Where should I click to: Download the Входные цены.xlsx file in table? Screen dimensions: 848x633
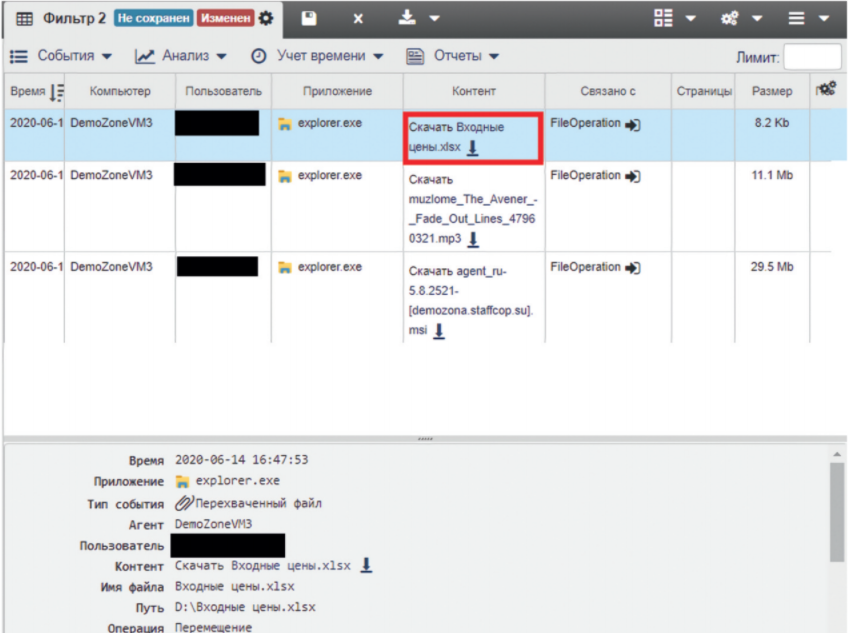click(x=473, y=148)
